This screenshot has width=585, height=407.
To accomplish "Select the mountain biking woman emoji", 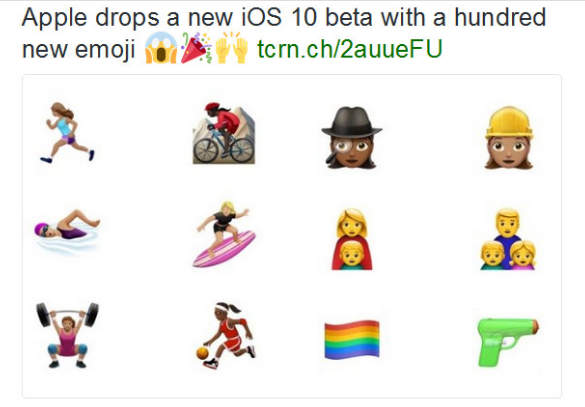I will 223,133.
